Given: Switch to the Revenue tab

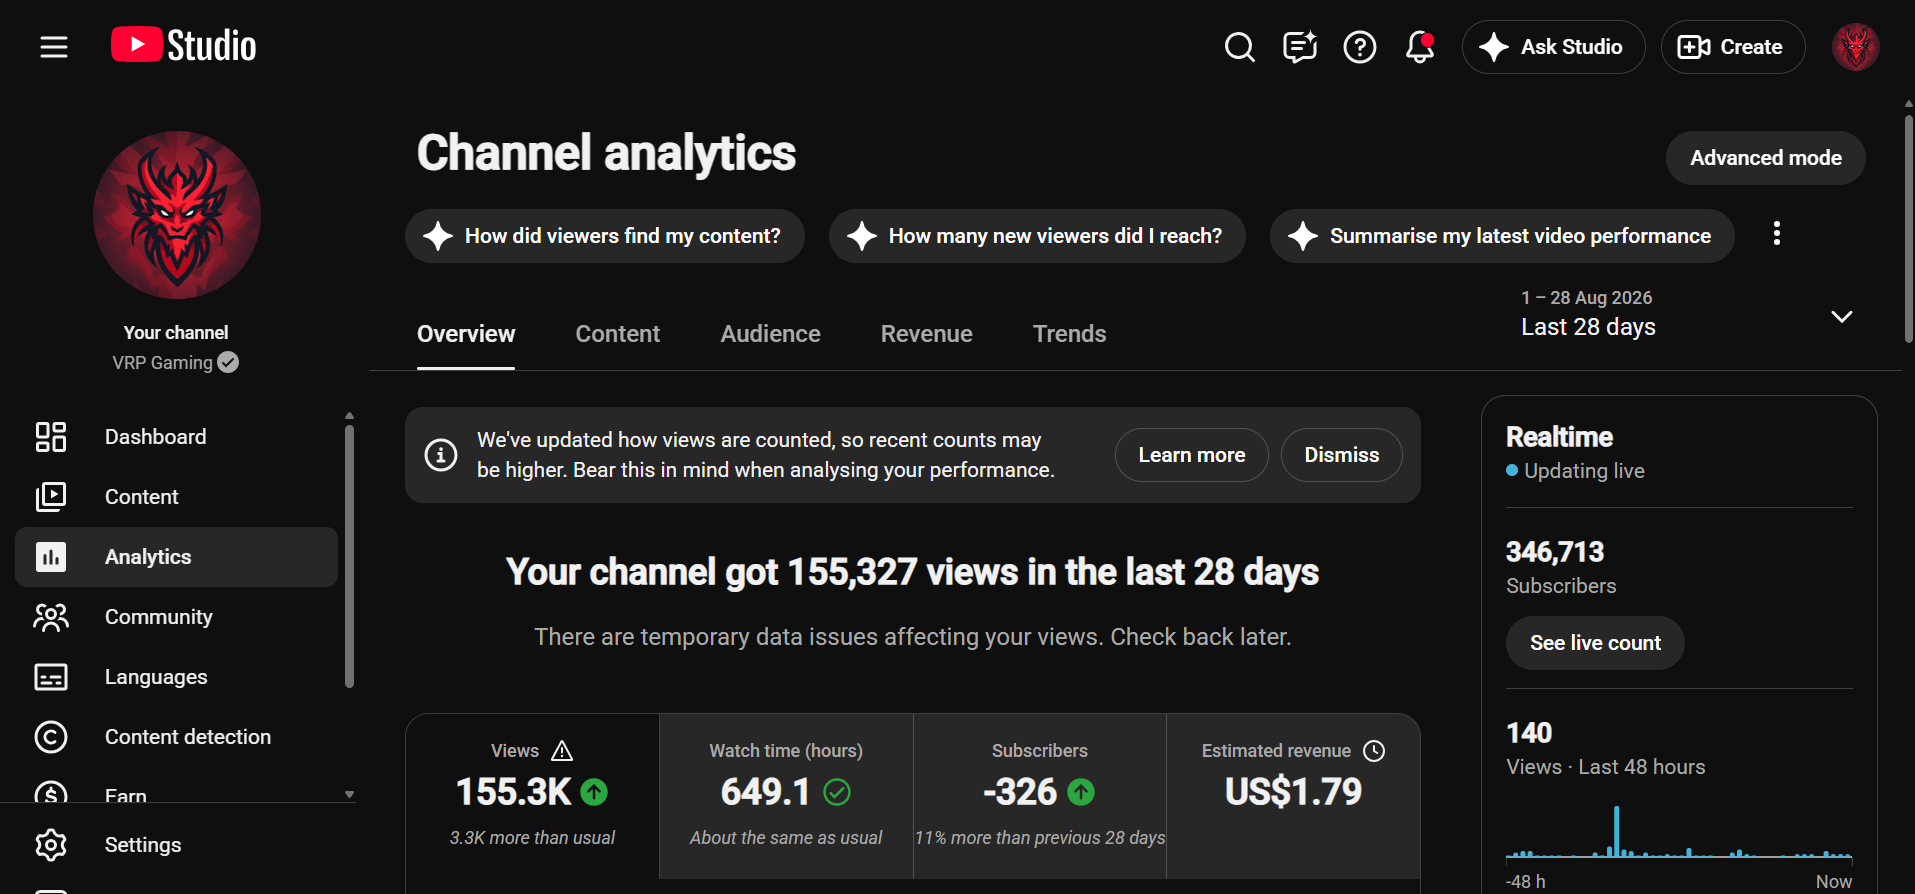Looking at the screenshot, I should [927, 334].
